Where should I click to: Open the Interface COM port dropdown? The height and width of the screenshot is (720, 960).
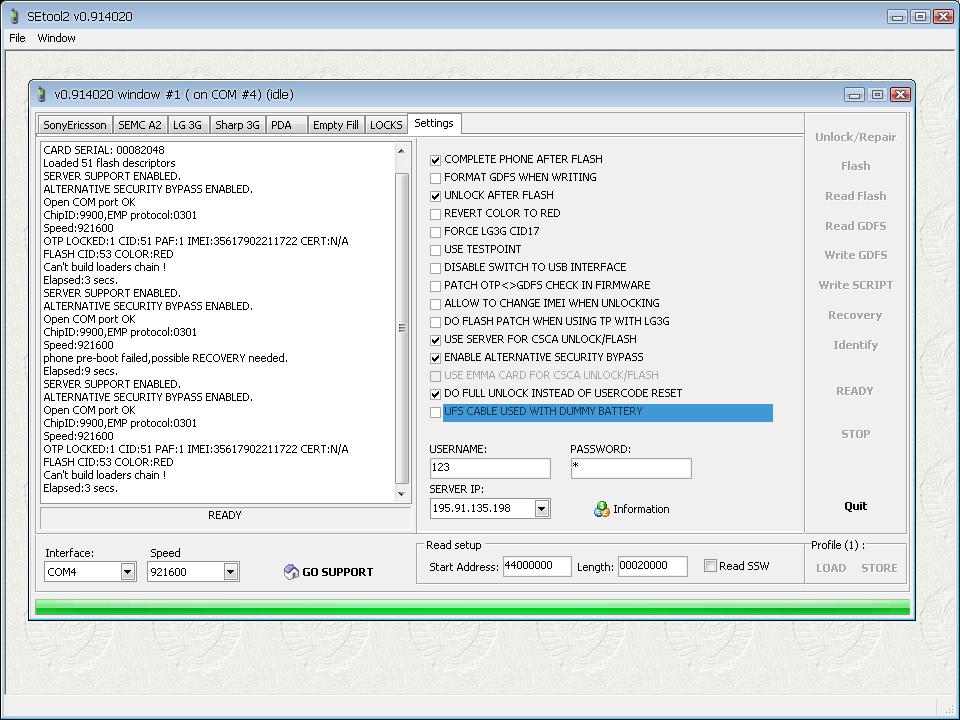(127, 572)
